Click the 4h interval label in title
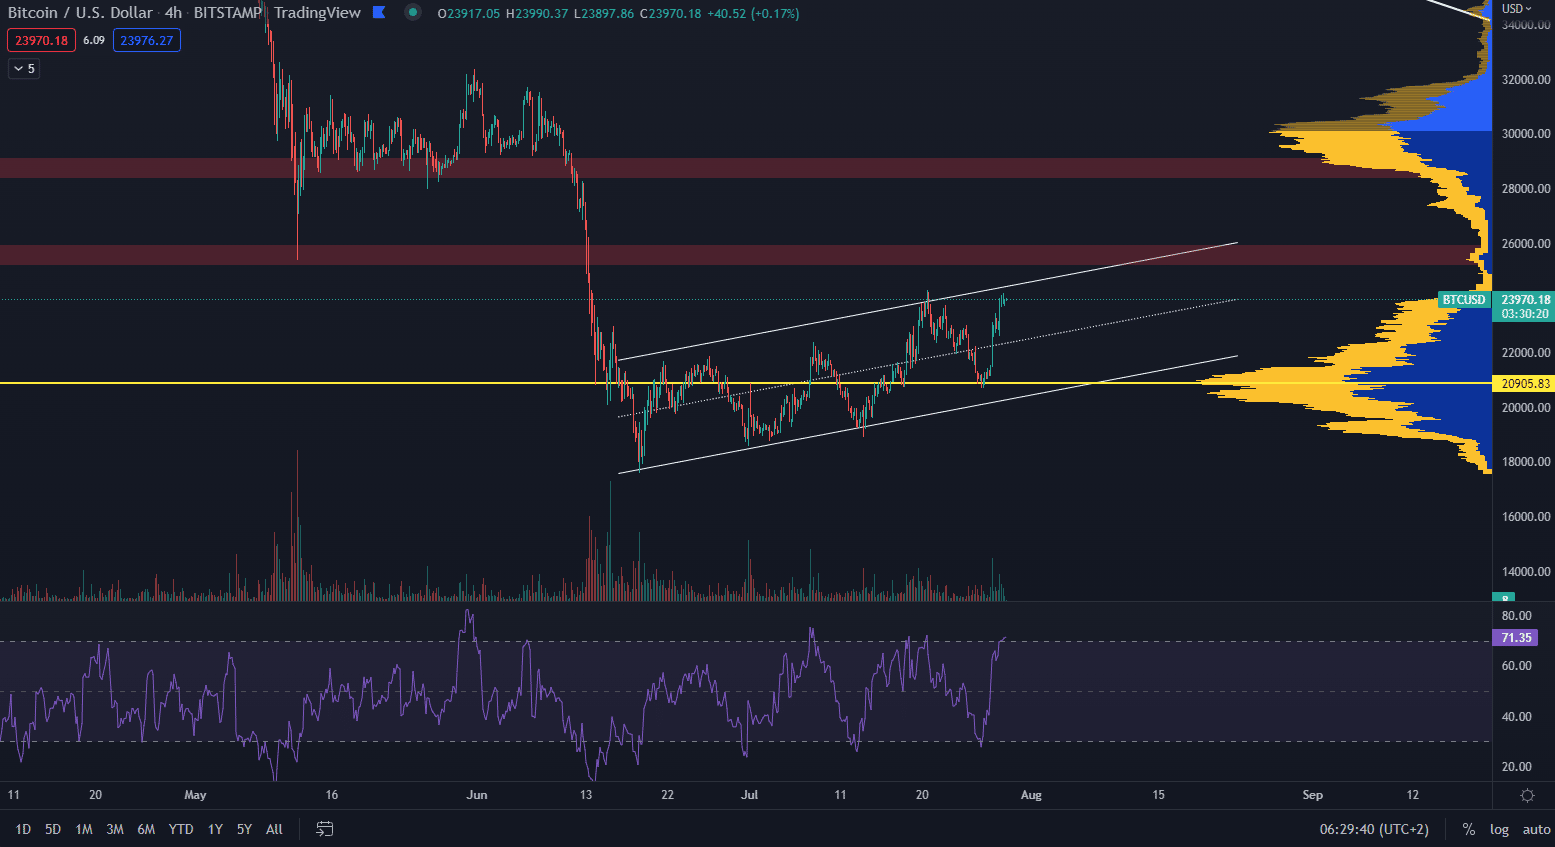This screenshot has width=1555, height=847. click(x=174, y=13)
